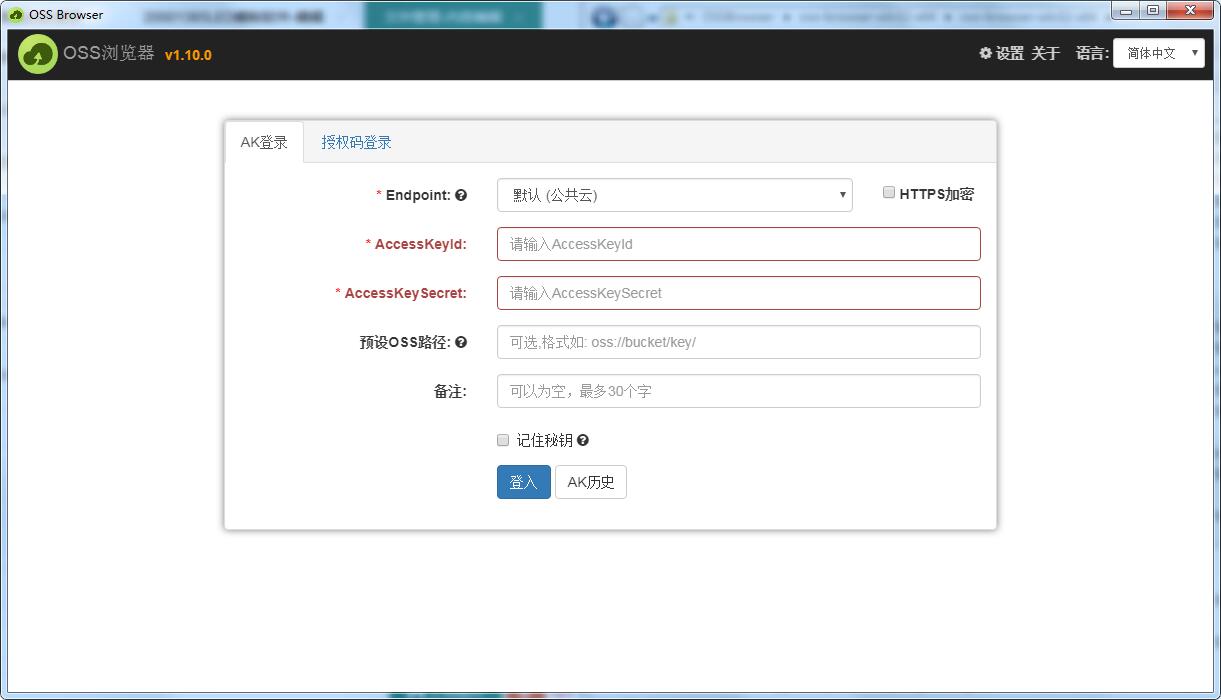The height and width of the screenshot is (700, 1221).
Task: Click into the AccessKeySecret field
Action: 738,293
